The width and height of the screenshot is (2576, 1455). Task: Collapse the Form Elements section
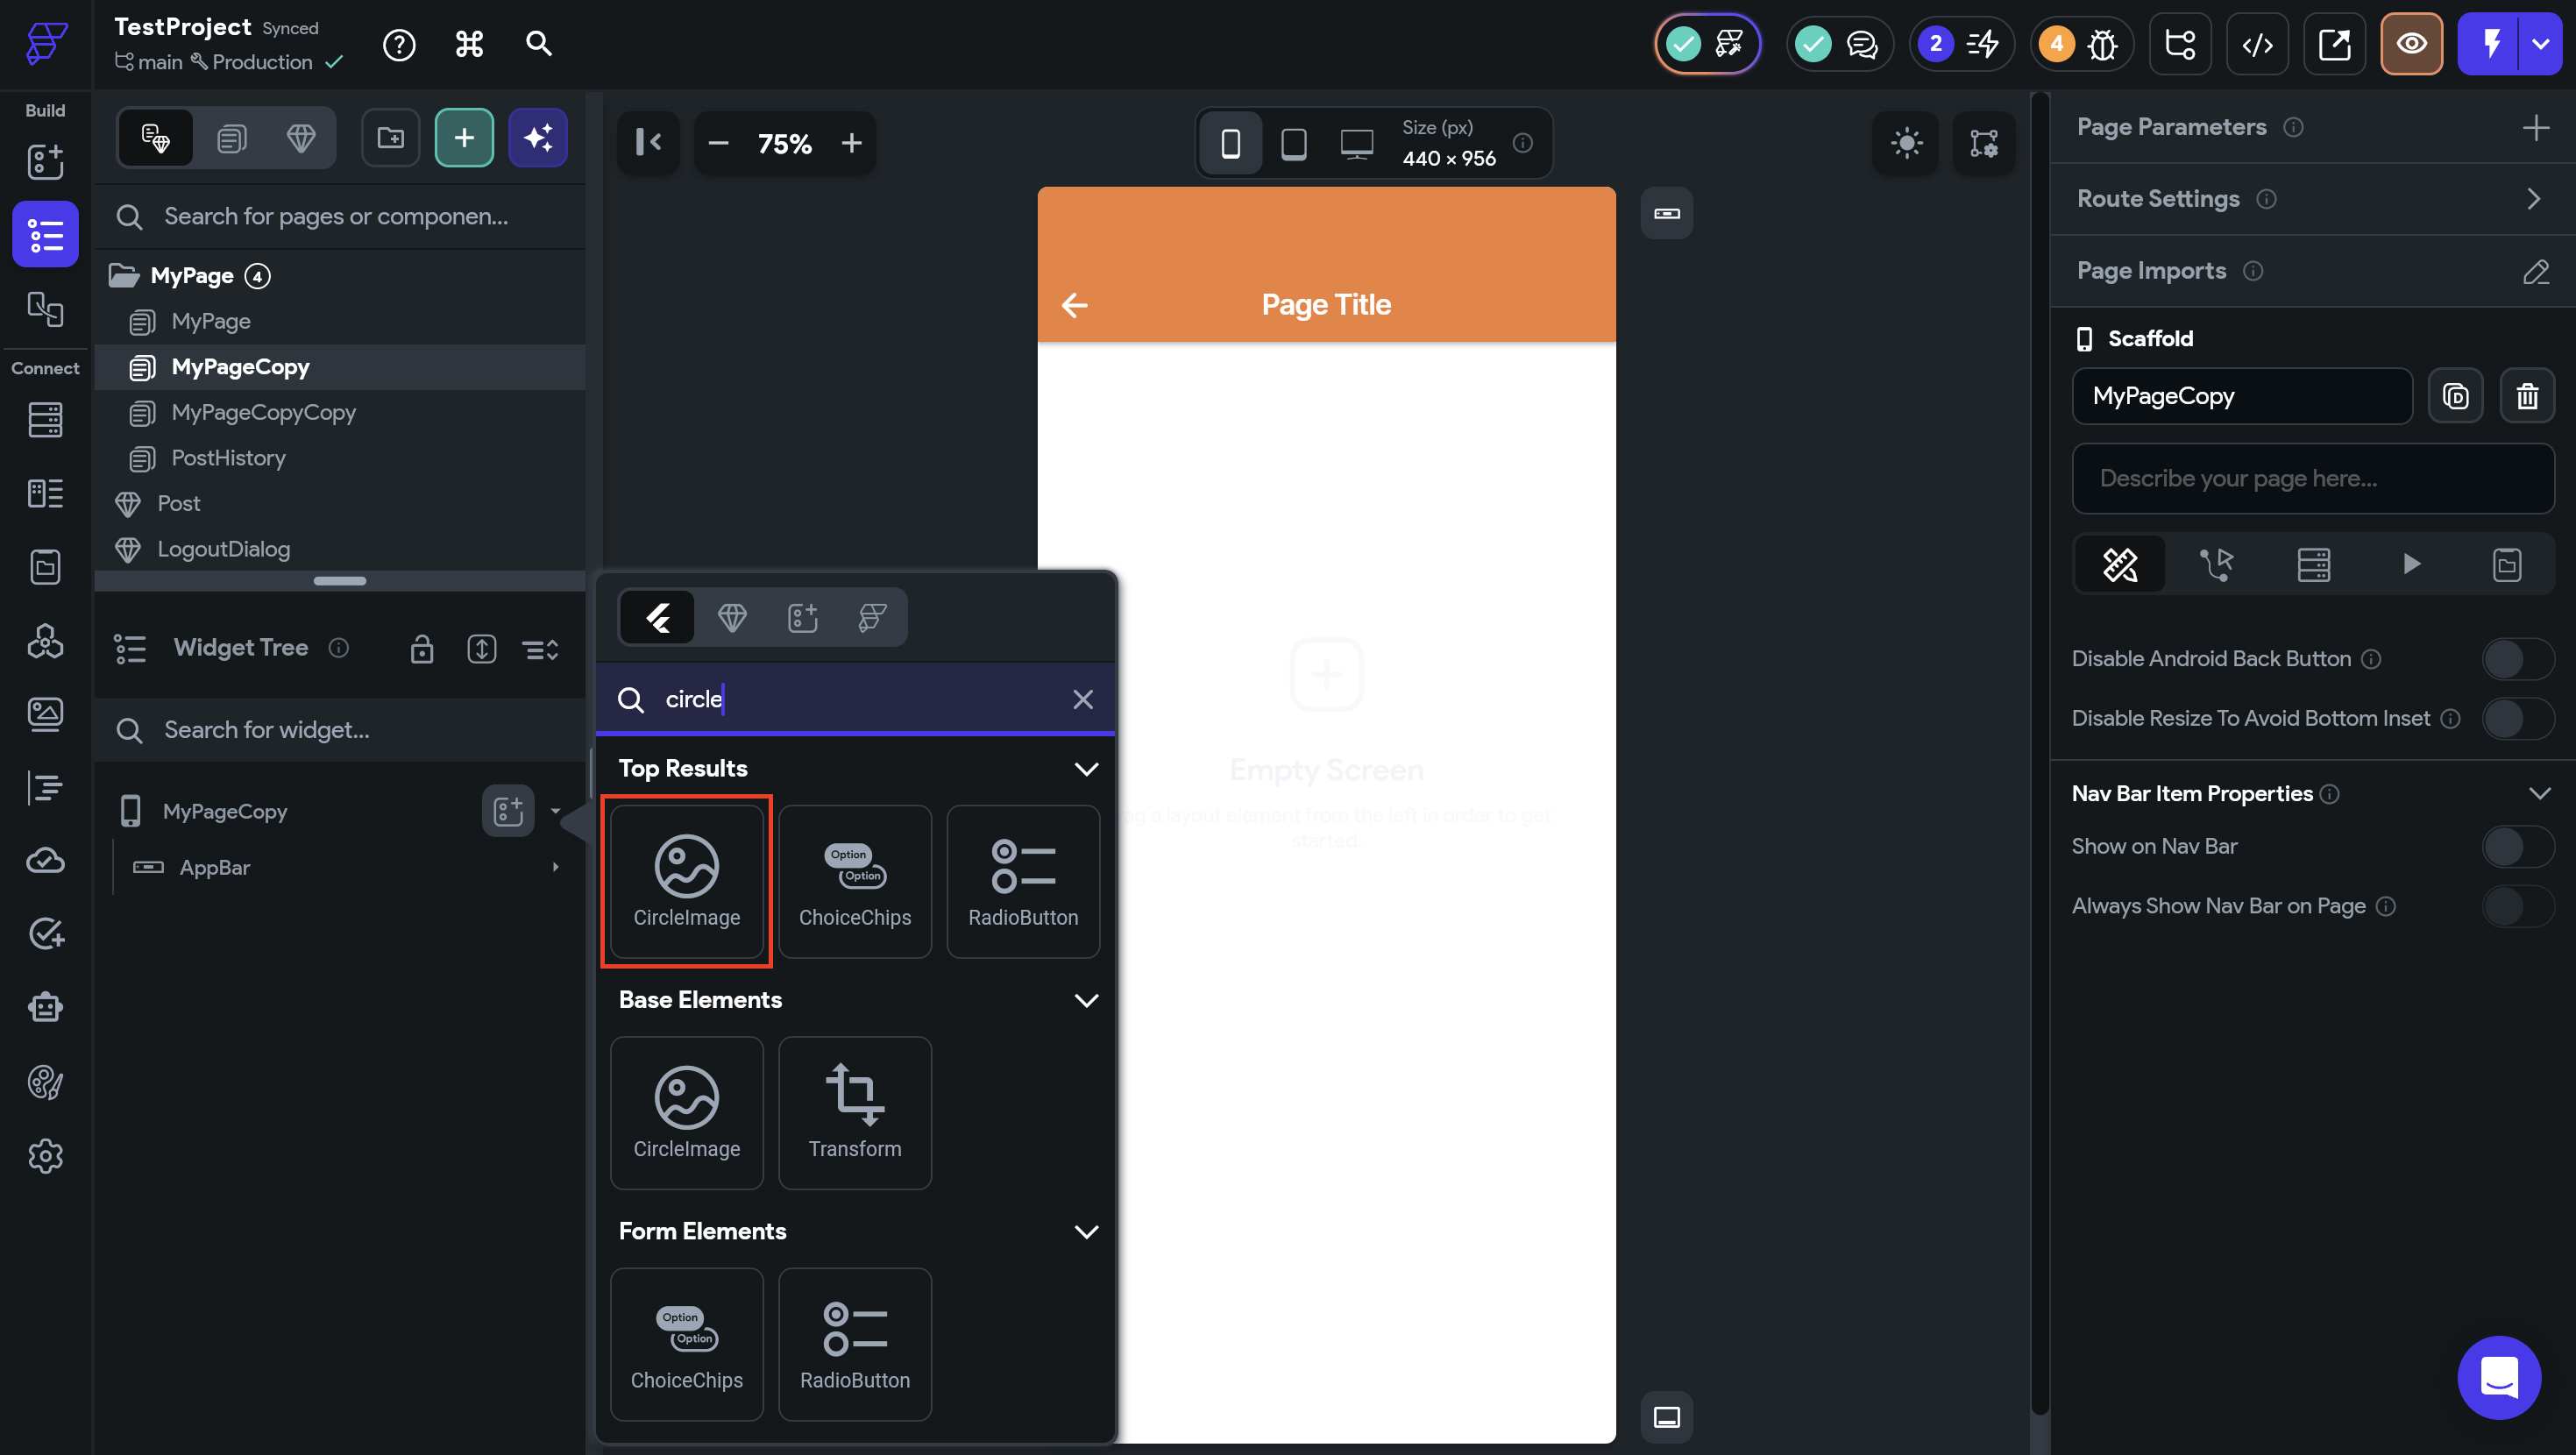pyautogui.click(x=1086, y=1231)
